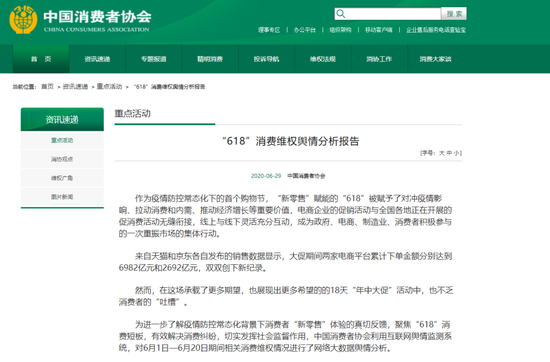Open the 投诉导航 navigation menu item
The height and width of the screenshot is (362, 550).
tap(267, 59)
